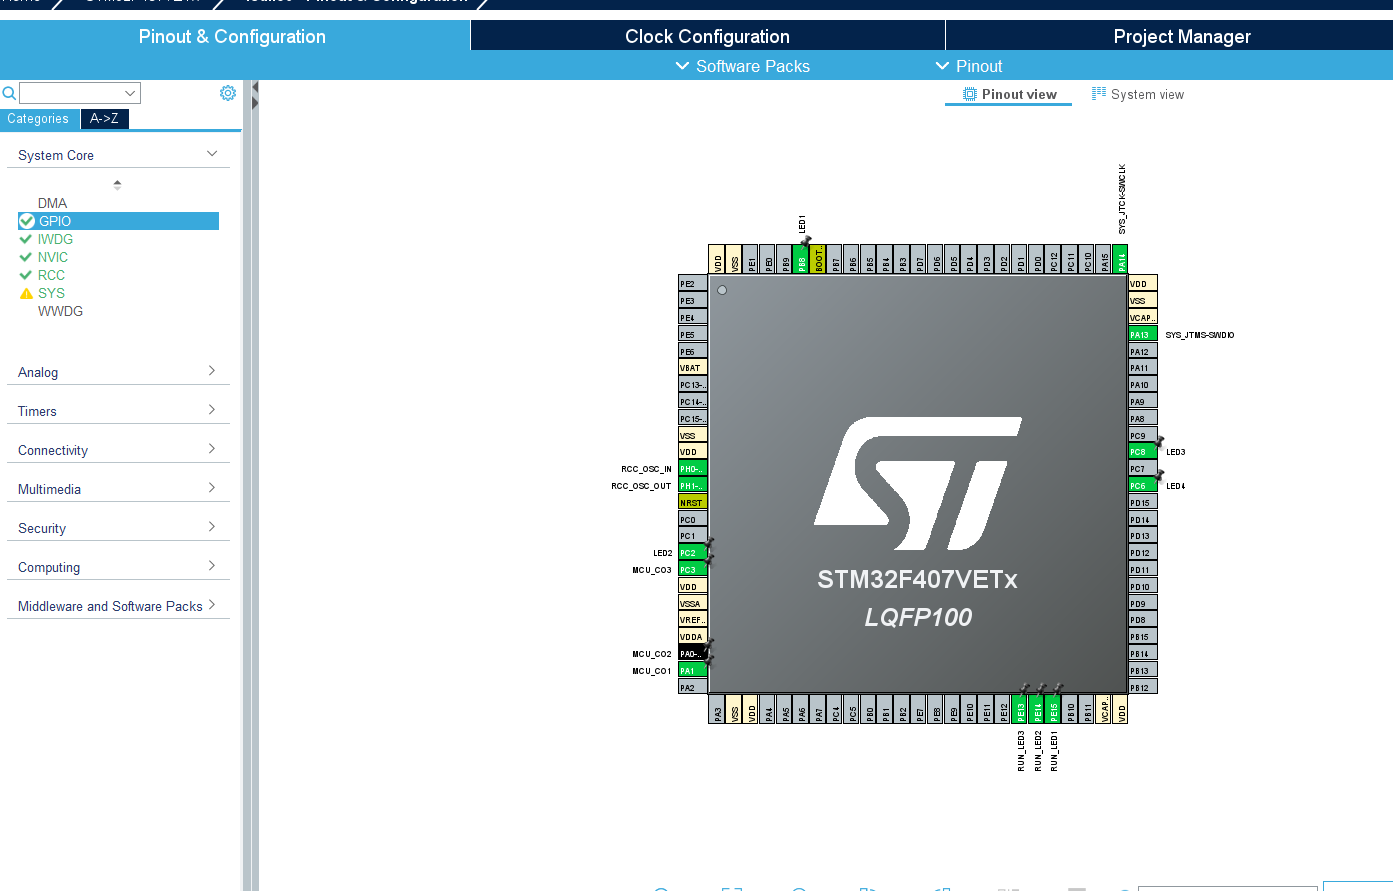The image size is (1393, 891).
Task: Click the pushpin icon on pin PC8
Action: pyautogui.click(x=1160, y=441)
